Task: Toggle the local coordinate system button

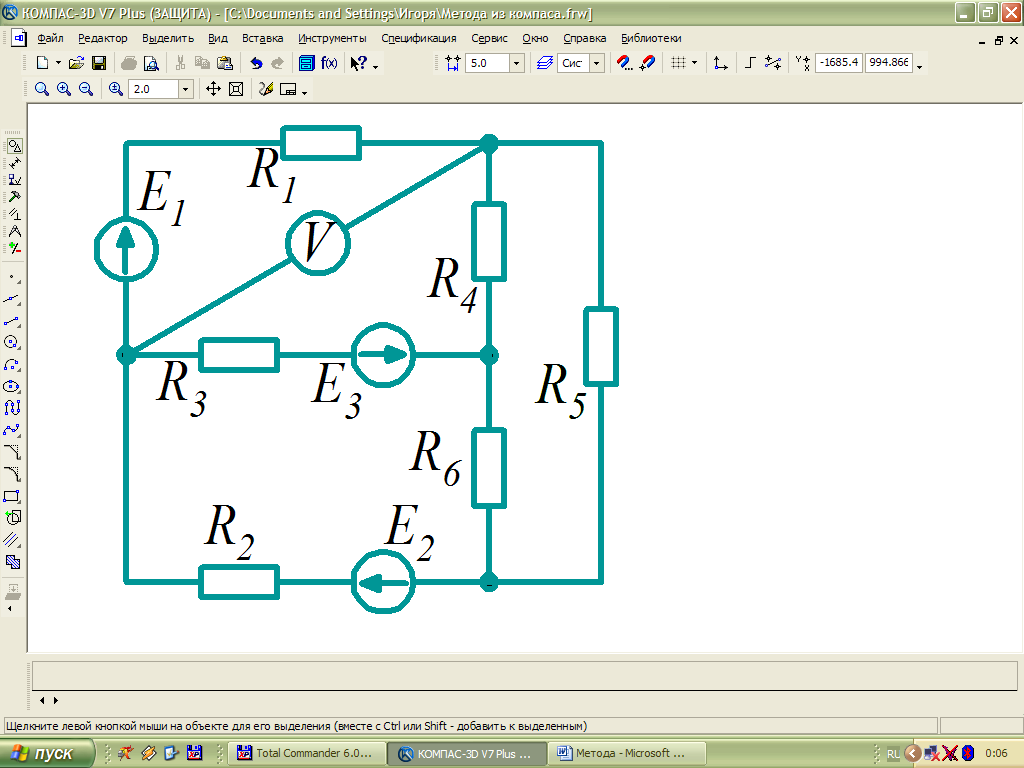Action: (720, 63)
